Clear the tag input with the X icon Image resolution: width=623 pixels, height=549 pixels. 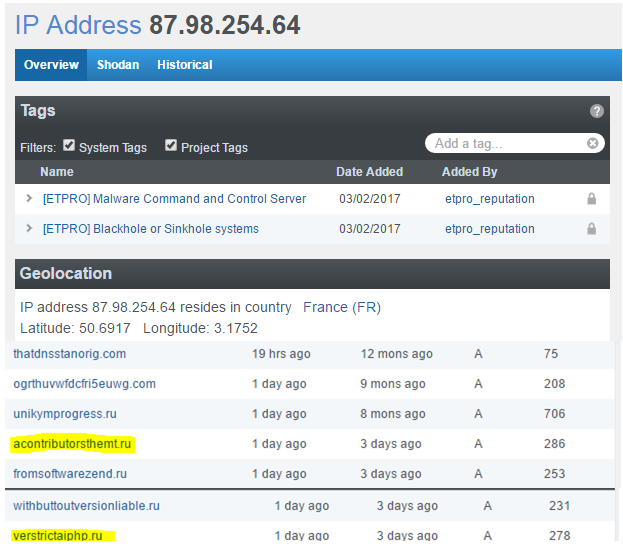click(x=592, y=144)
